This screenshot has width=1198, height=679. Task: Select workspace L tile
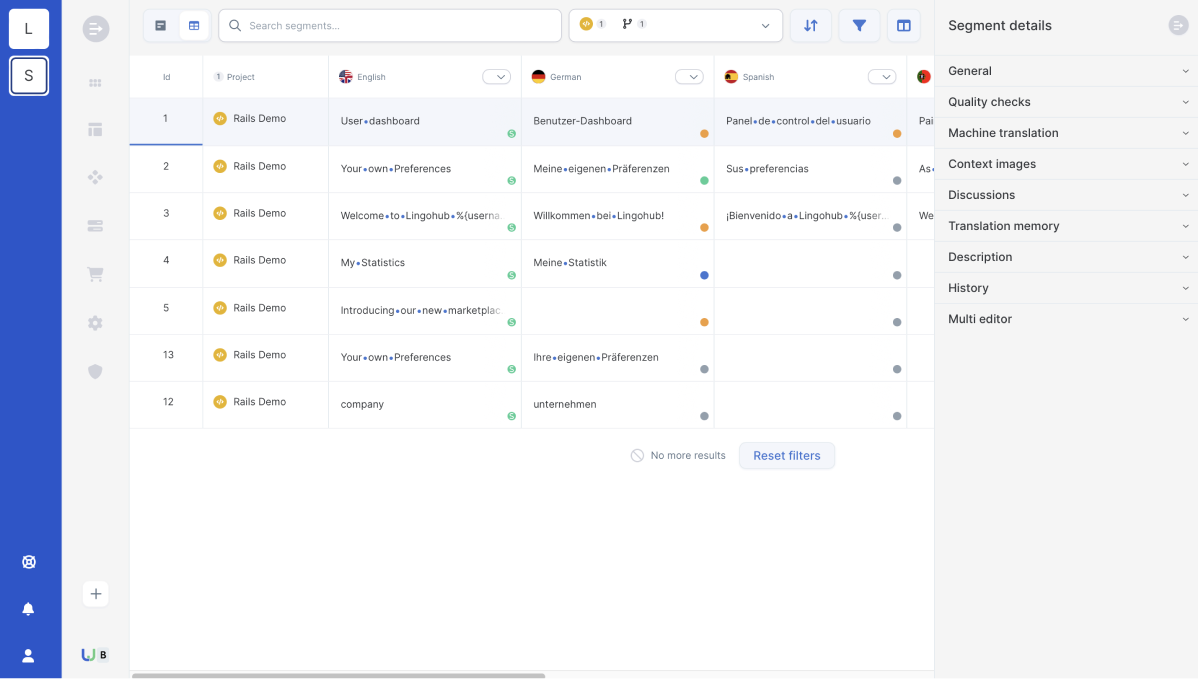tap(29, 29)
